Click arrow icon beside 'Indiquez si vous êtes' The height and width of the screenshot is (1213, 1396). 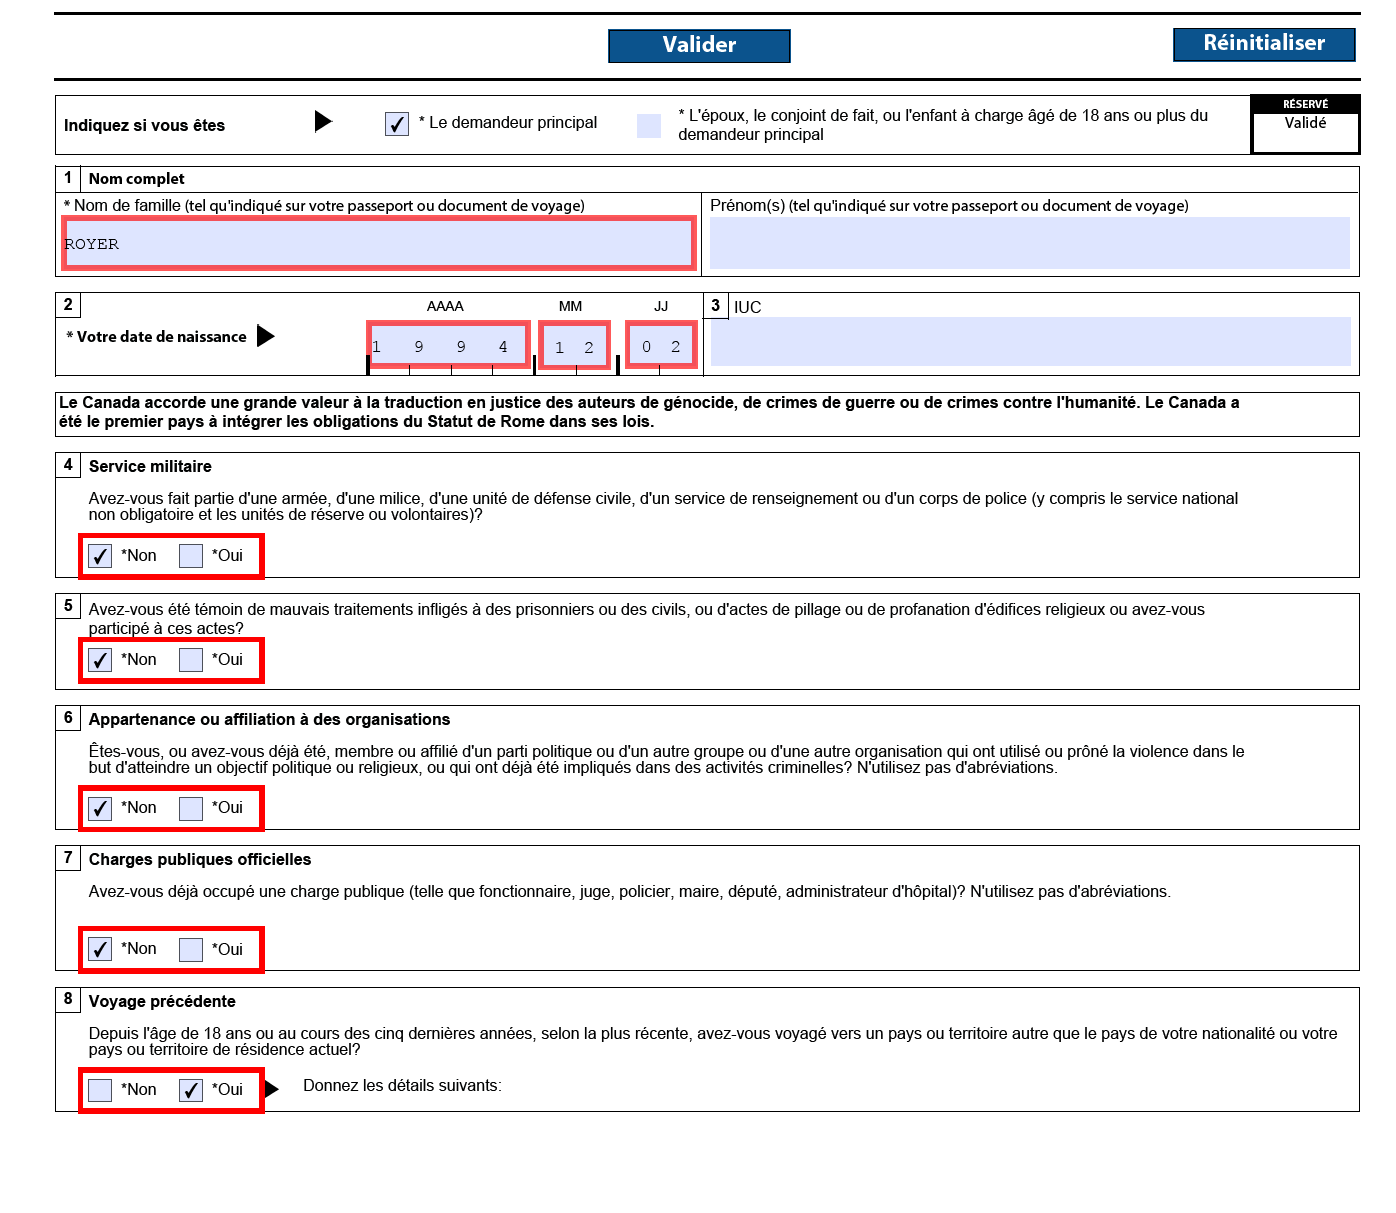[323, 121]
